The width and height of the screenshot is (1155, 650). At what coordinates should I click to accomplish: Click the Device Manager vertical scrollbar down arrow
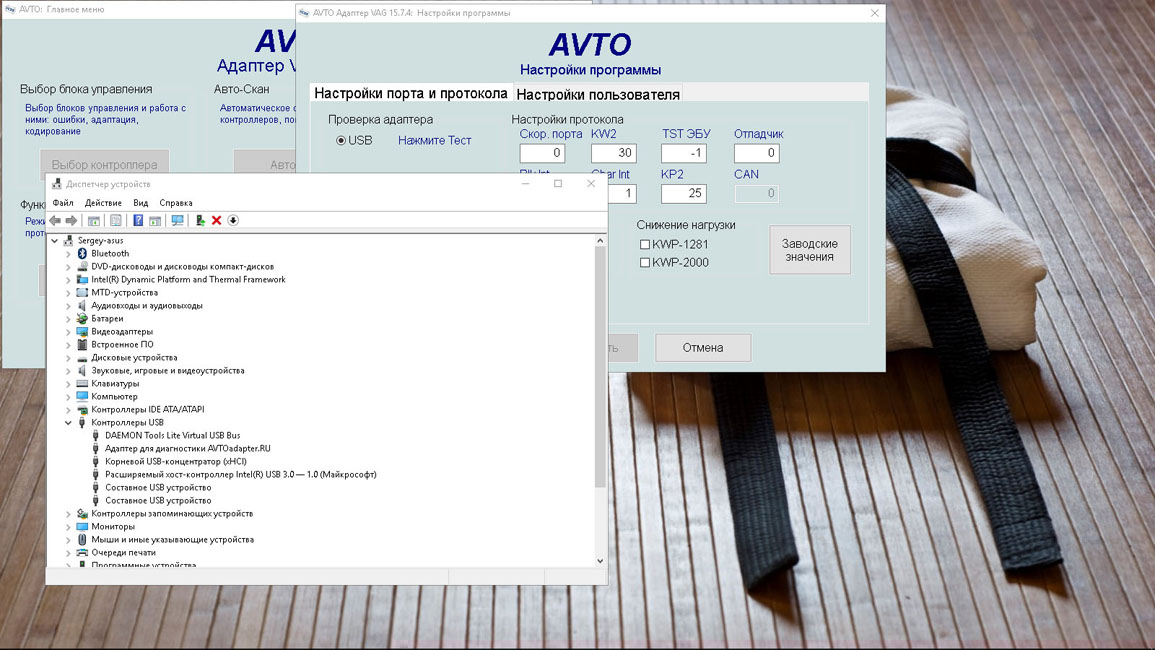pos(600,561)
